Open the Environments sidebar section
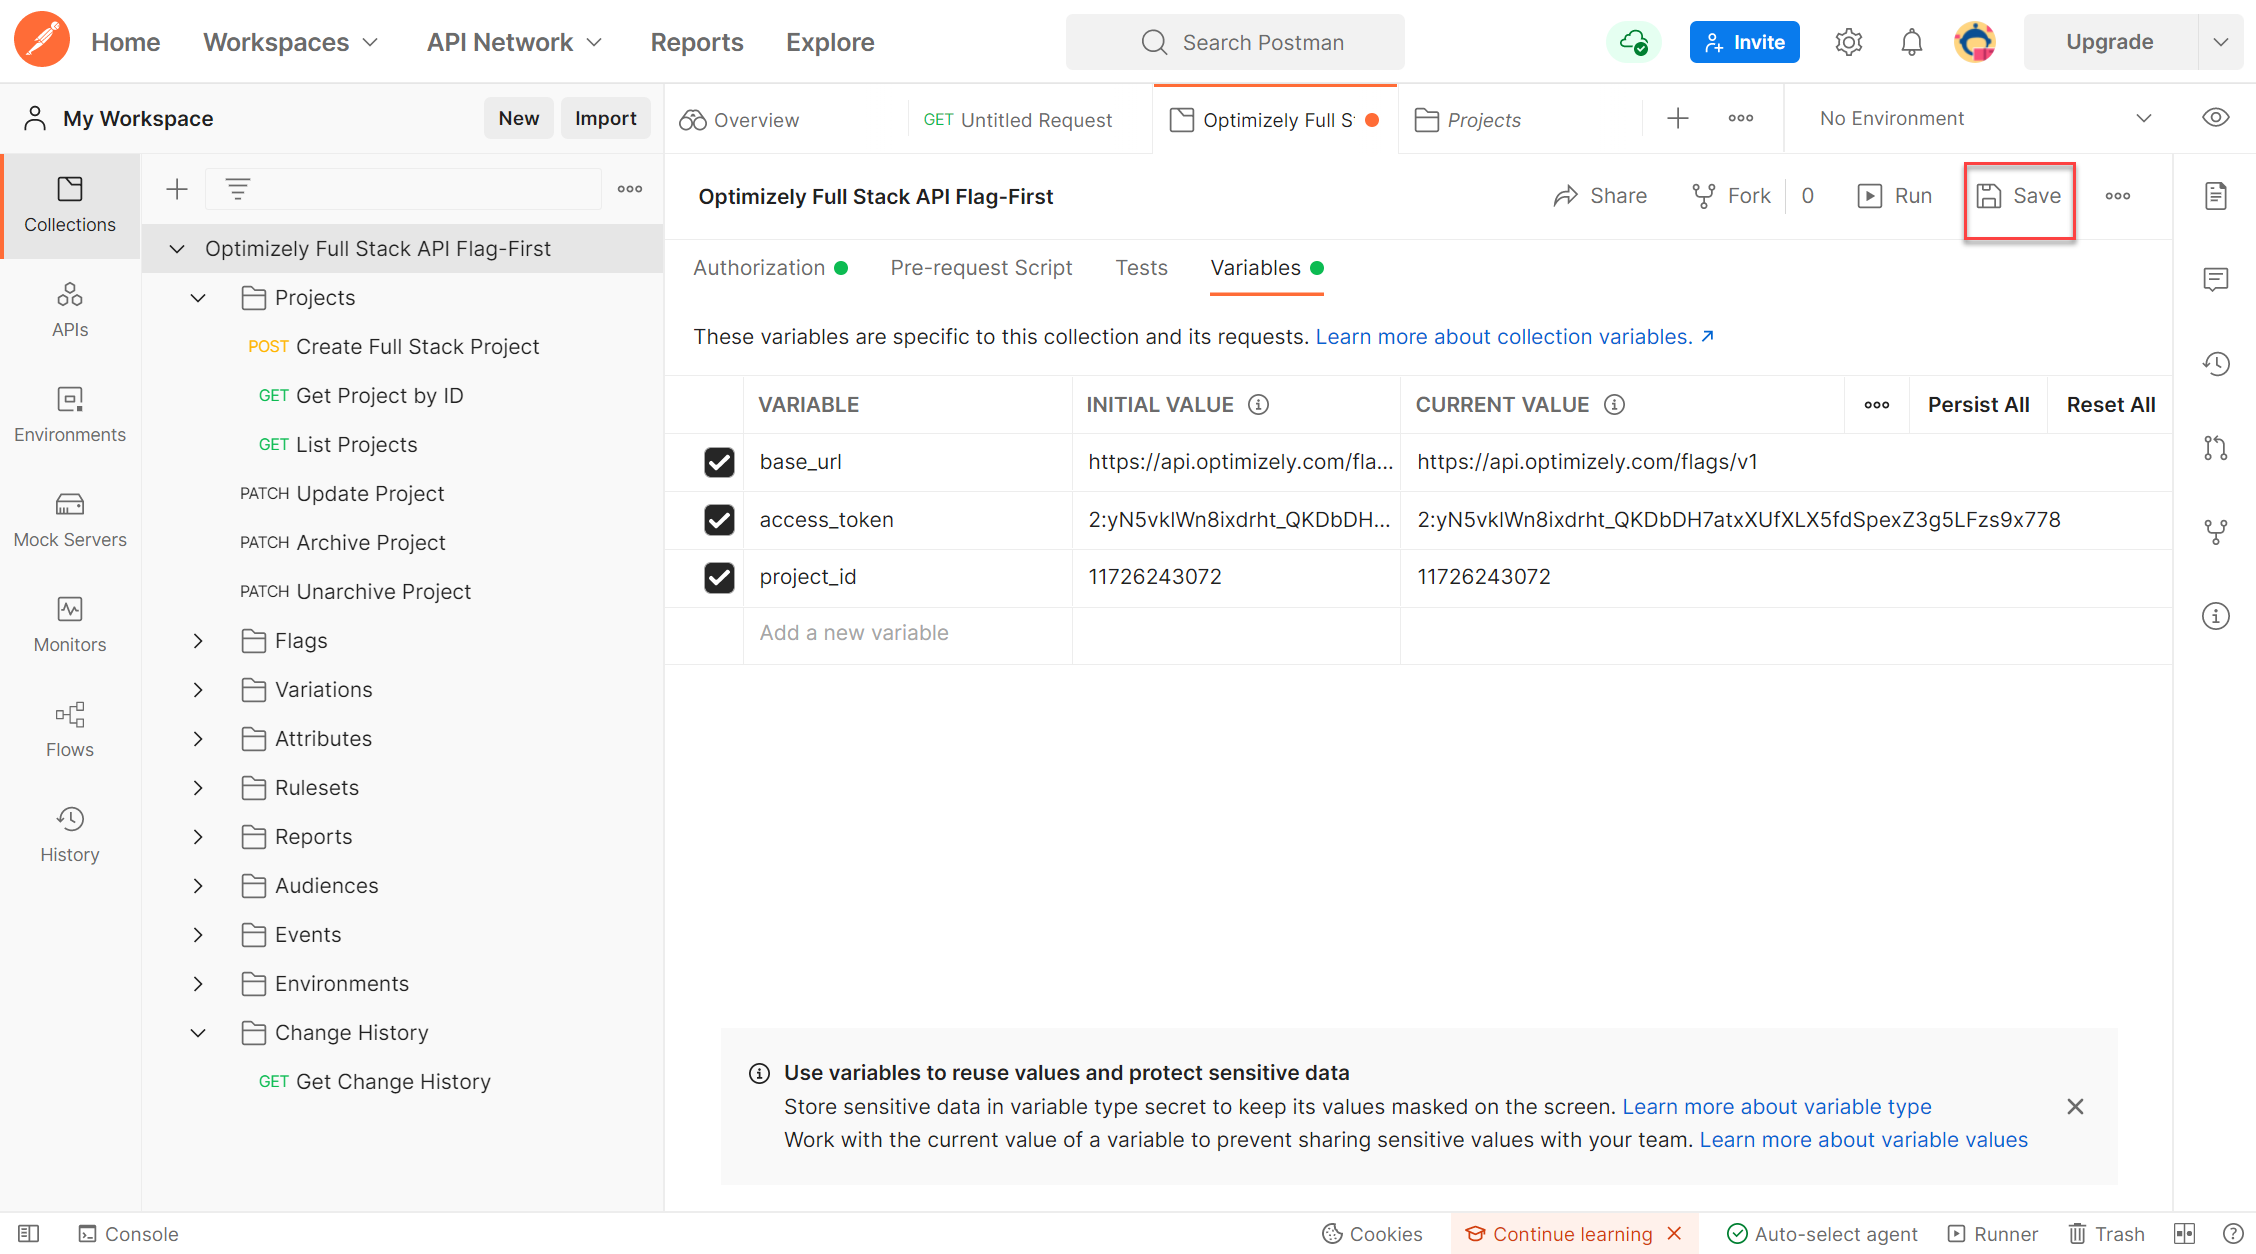The image size is (2256, 1254). (70, 415)
